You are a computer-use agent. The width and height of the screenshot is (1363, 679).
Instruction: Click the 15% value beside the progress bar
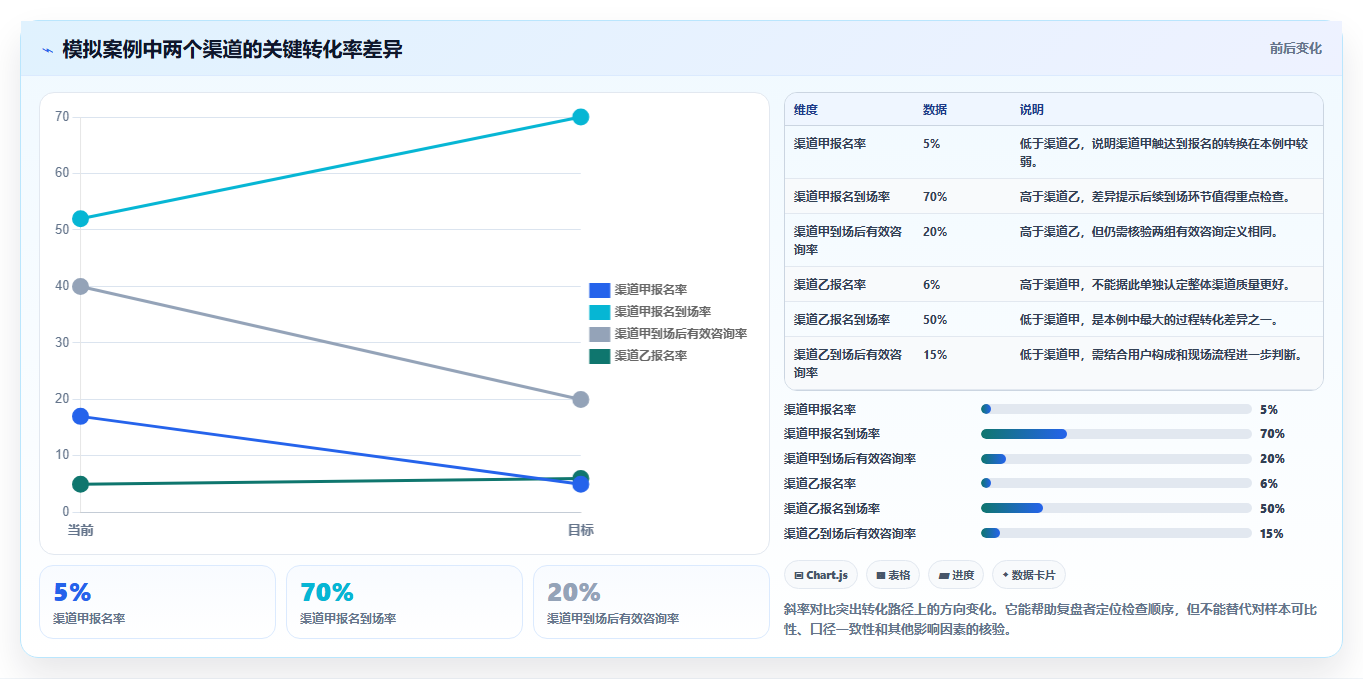click(1272, 534)
